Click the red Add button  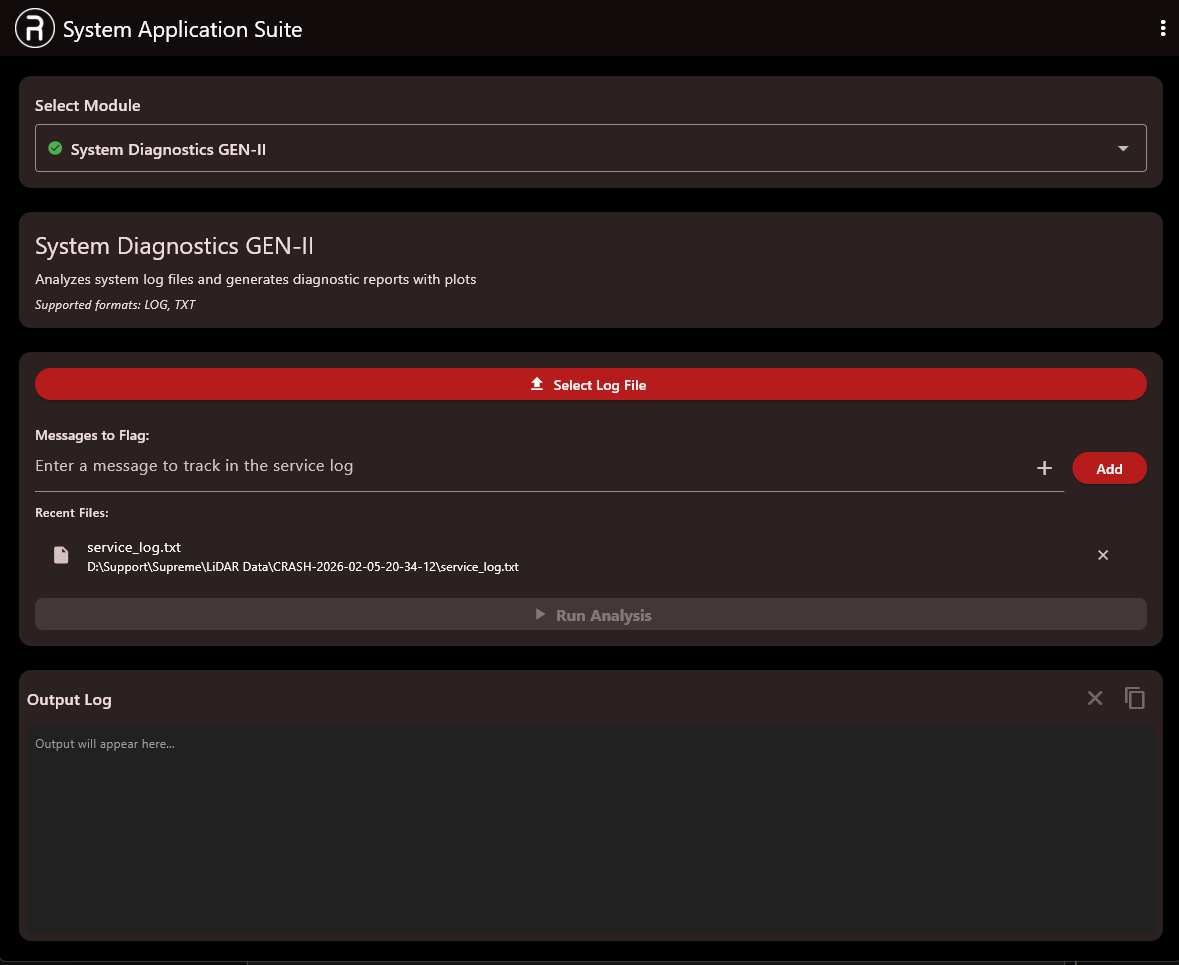[x=1109, y=468]
